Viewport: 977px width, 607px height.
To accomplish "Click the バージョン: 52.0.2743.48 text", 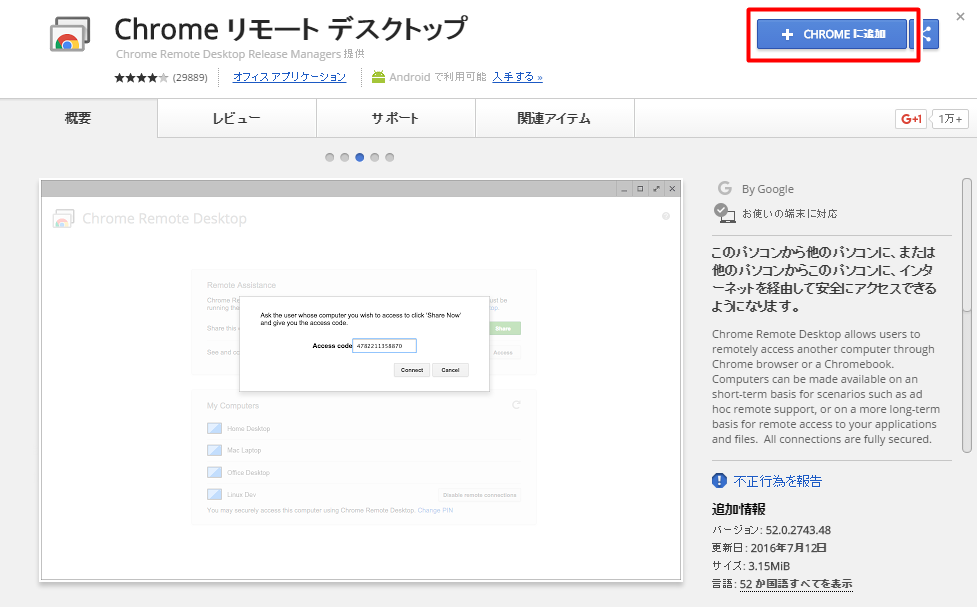I will click(771, 530).
